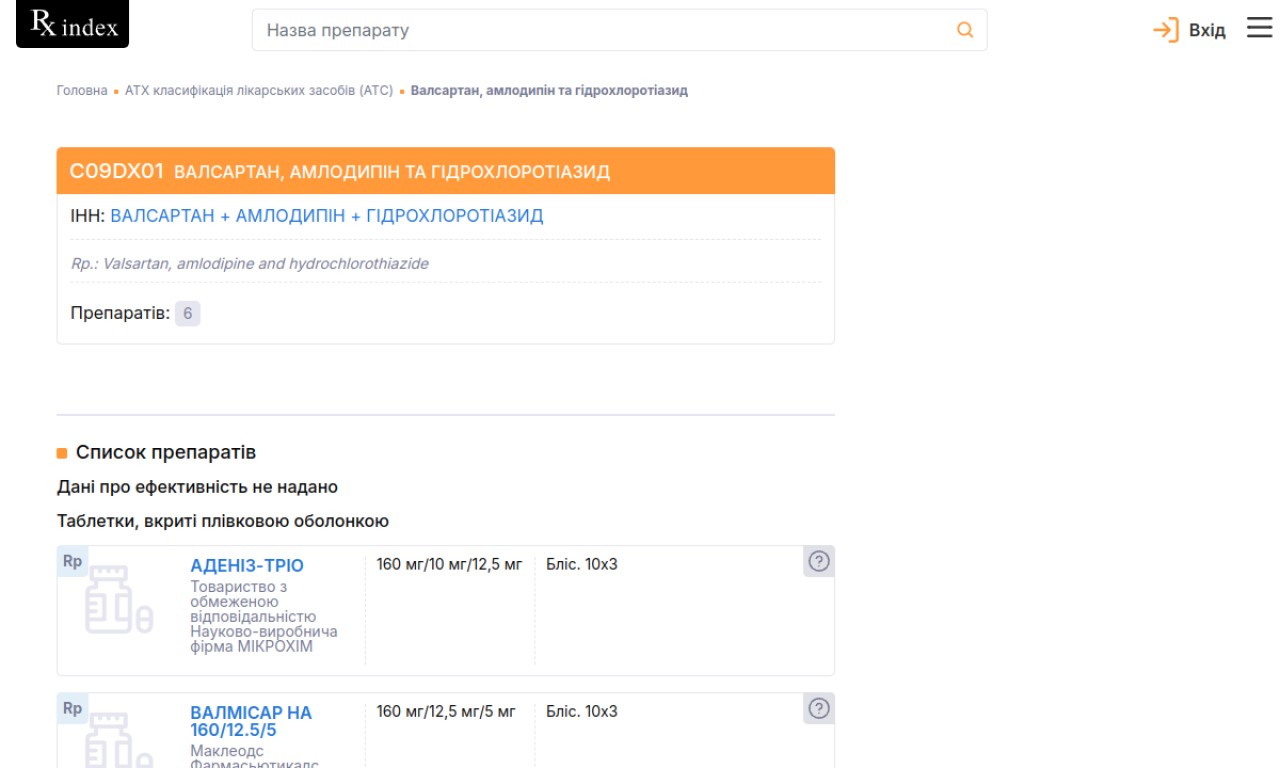This screenshot has height=768, width=1280.
Task: Click Rp badge on ВАЛМІСАР НА card
Action: [72, 708]
